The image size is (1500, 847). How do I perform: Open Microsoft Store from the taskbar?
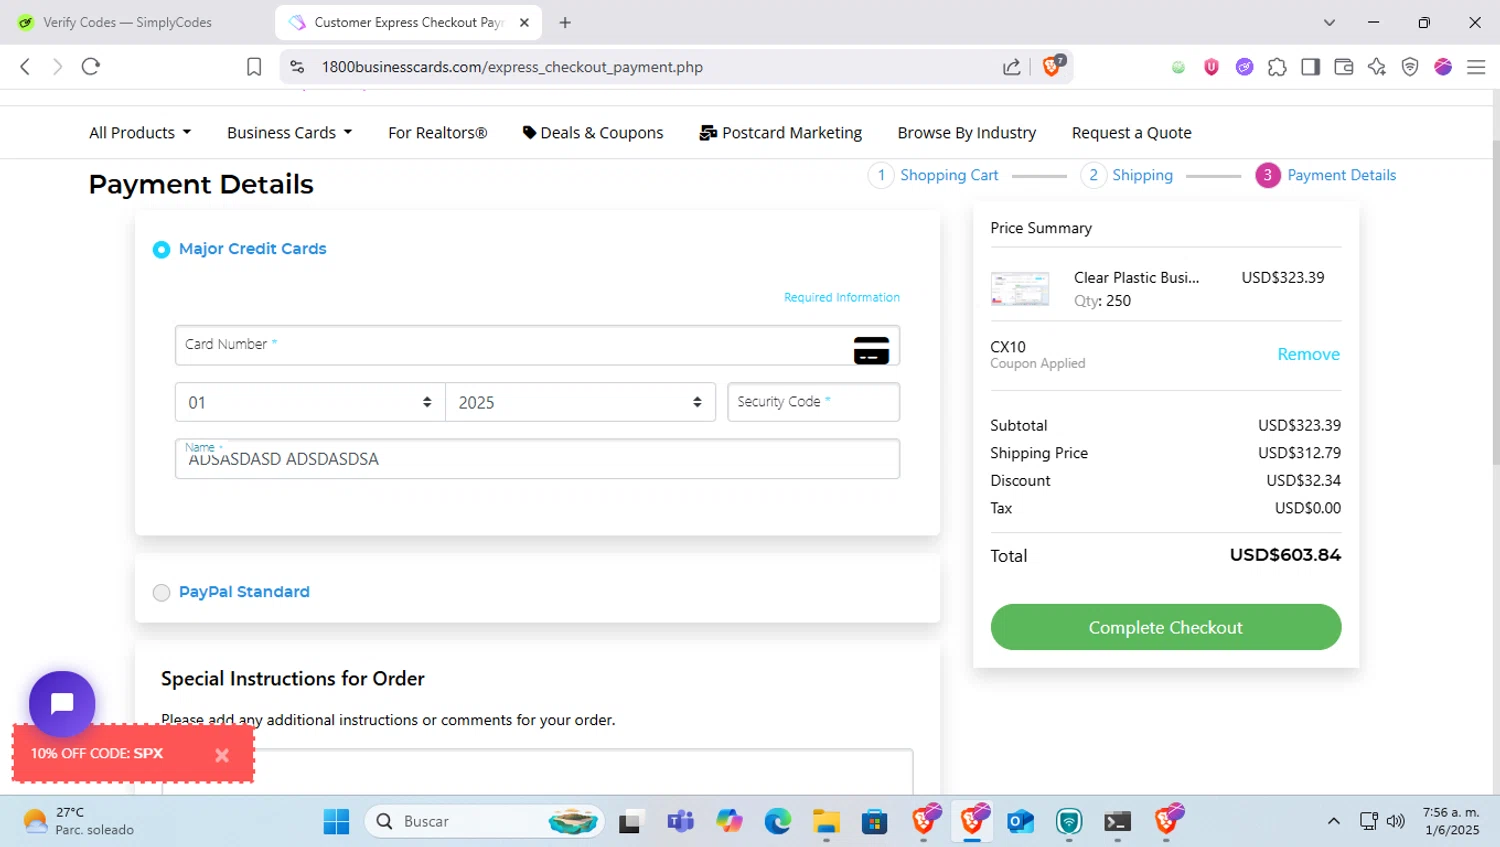(x=874, y=821)
